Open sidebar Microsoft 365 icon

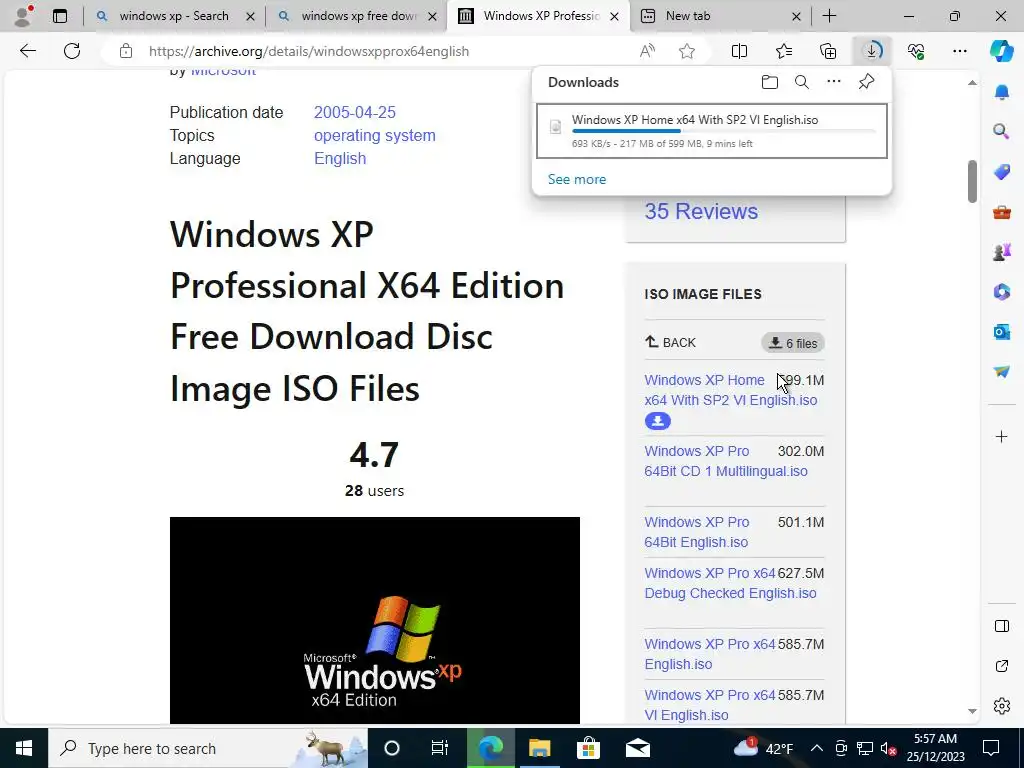pyautogui.click(x=1002, y=291)
